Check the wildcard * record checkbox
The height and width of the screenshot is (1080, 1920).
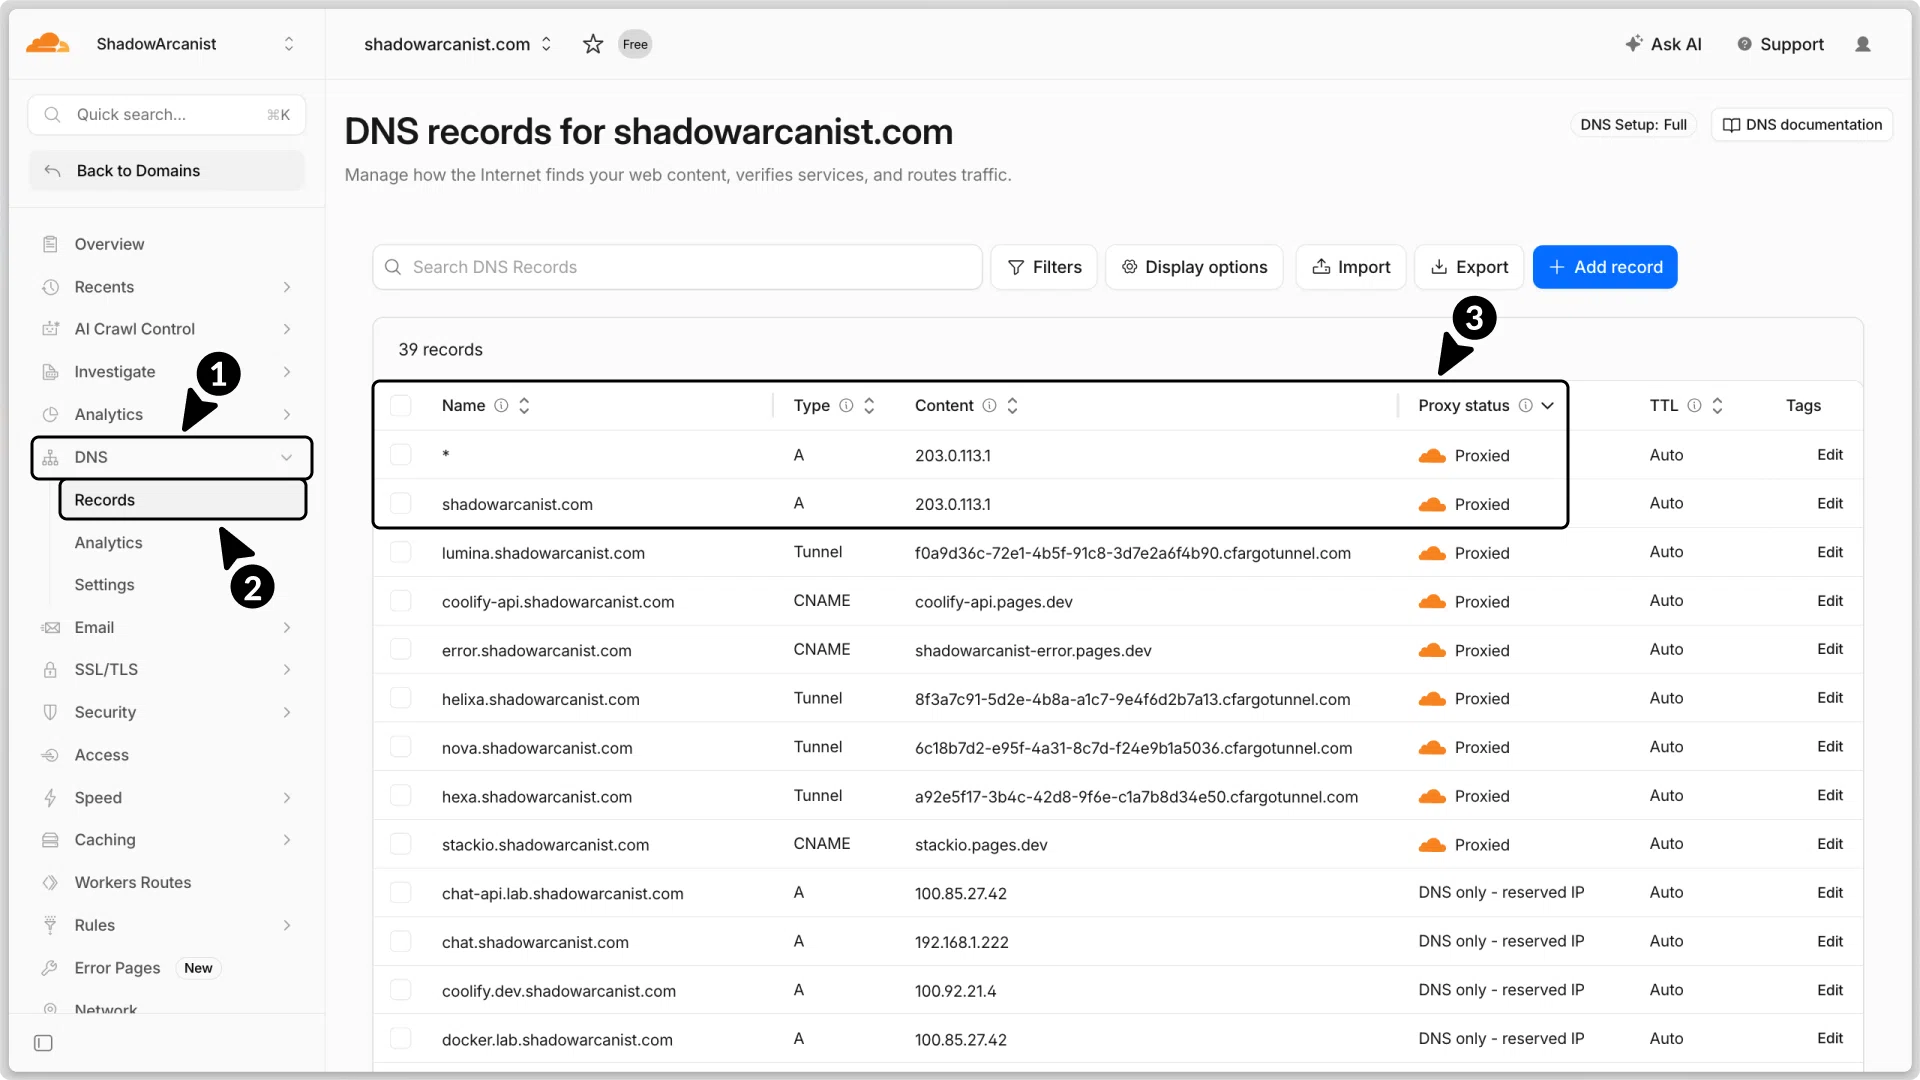coord(401,455)
